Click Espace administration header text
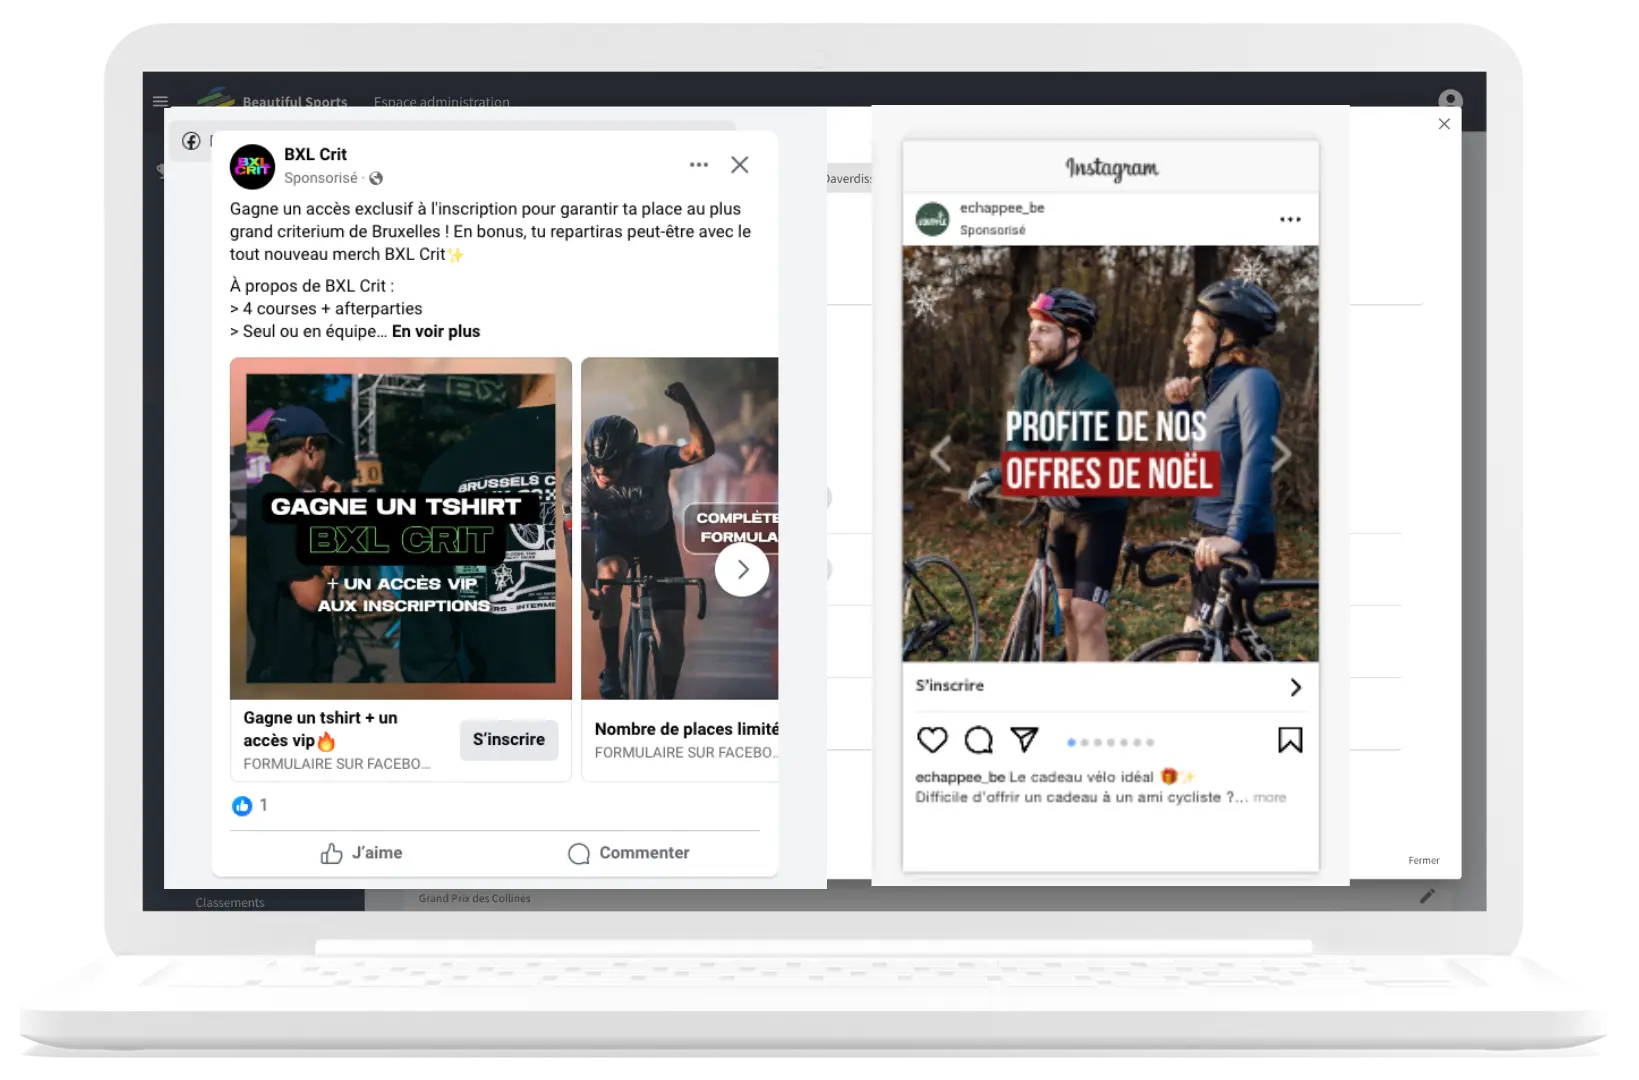The height and width of the screenshot is (1080, 1639). tap(441, 101)
